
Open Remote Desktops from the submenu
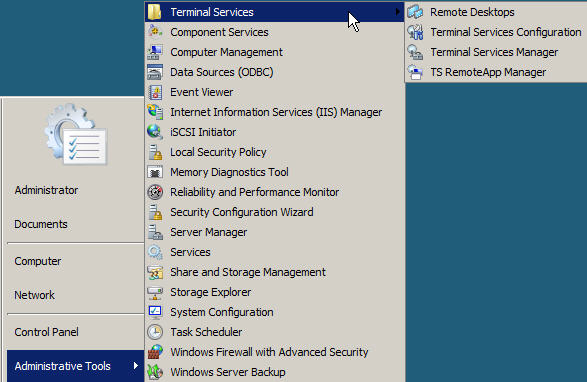pyautogui.click(x=496, y=12)
